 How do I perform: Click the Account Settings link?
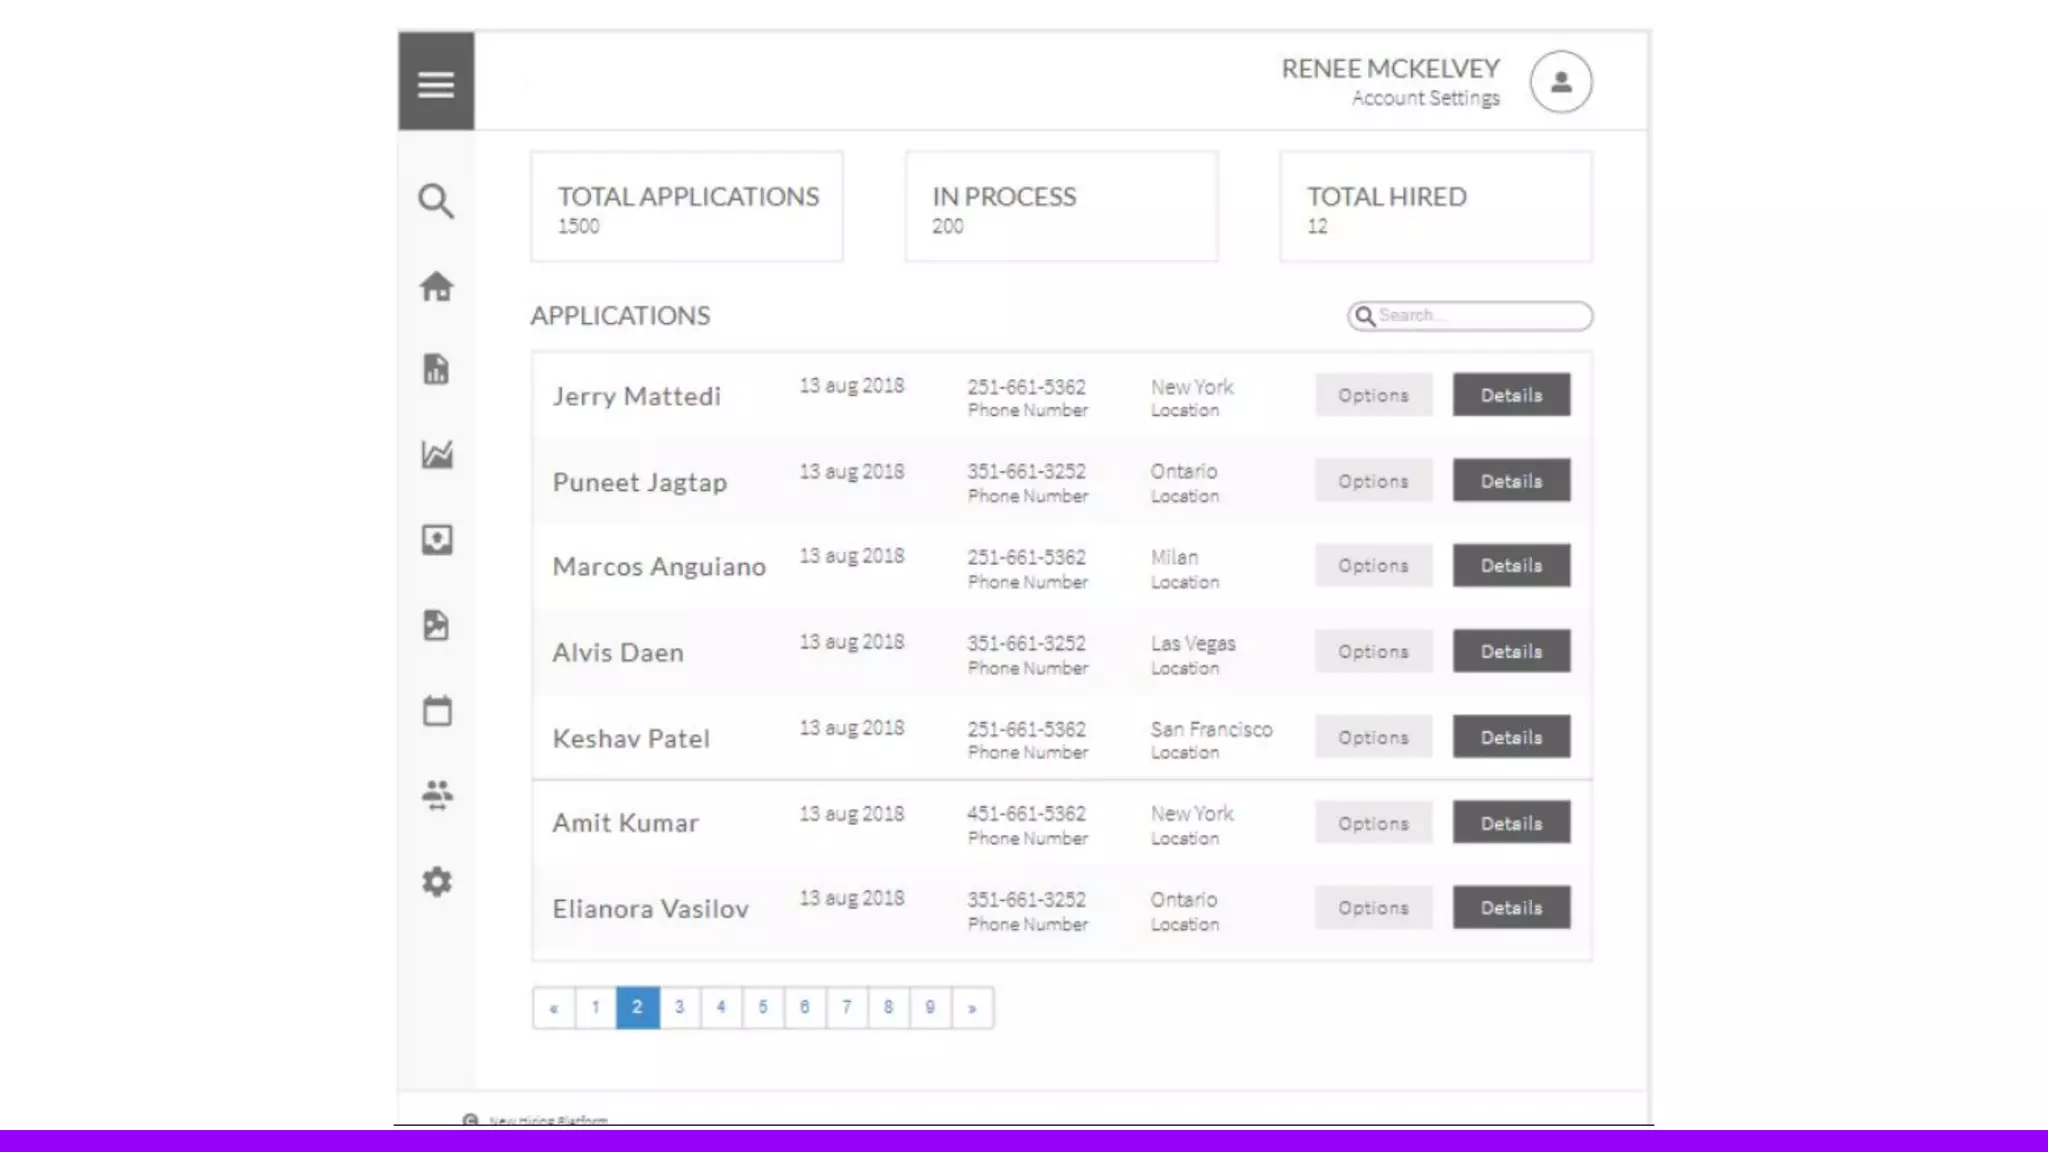click(1425, 98)
